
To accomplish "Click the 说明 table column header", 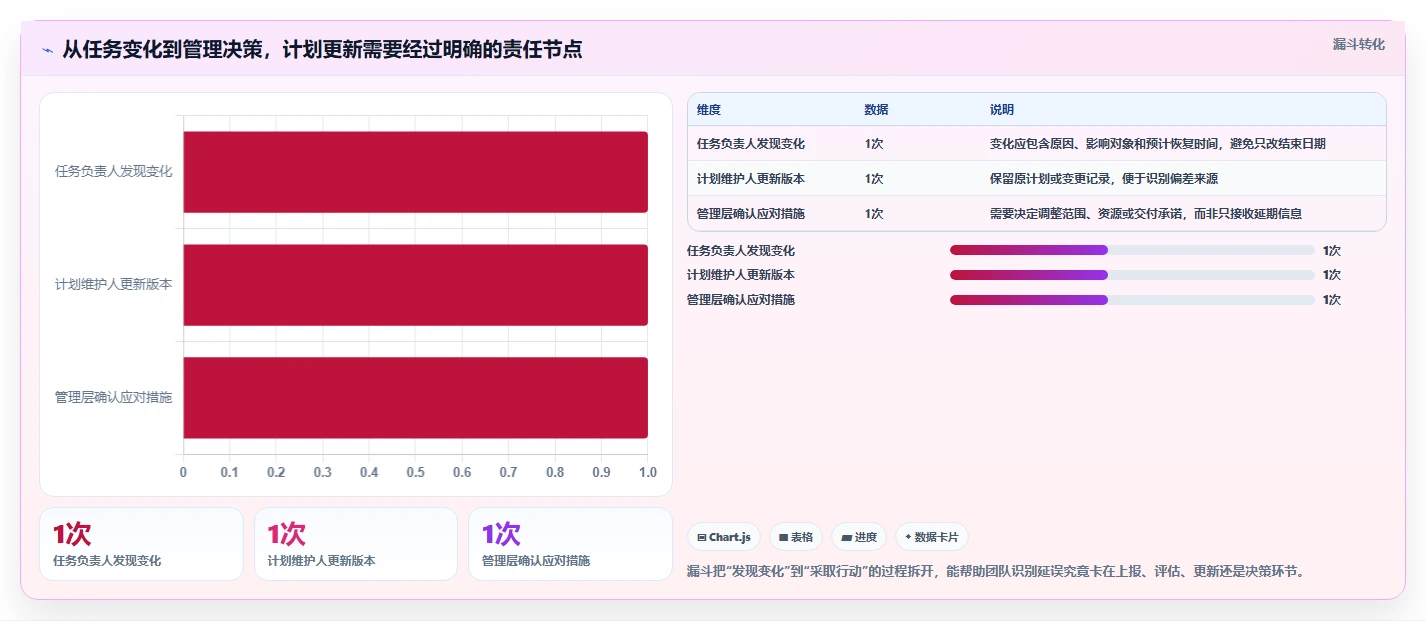I will pos(1002,110).
